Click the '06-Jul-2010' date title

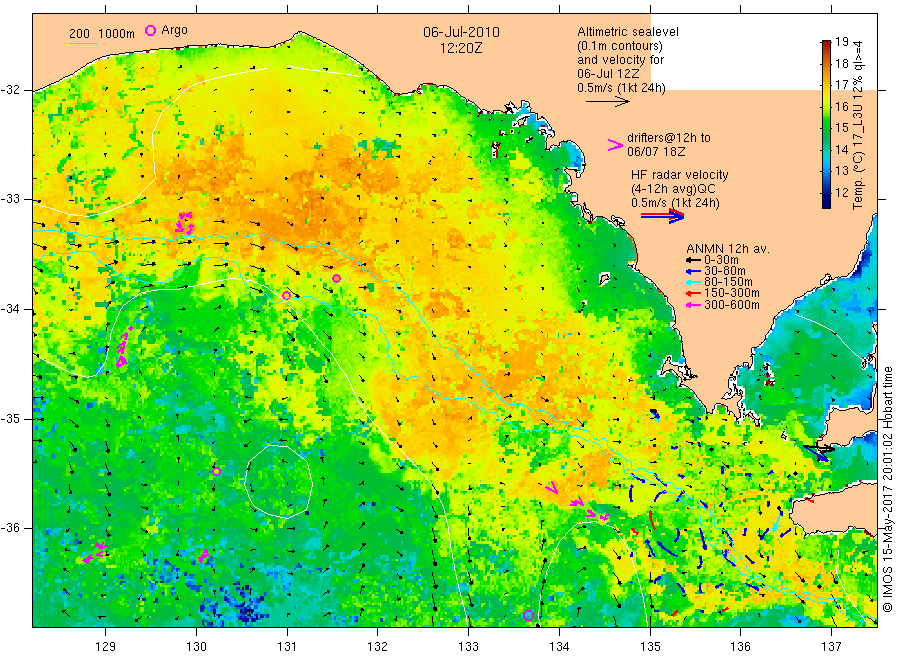[461, 32]
